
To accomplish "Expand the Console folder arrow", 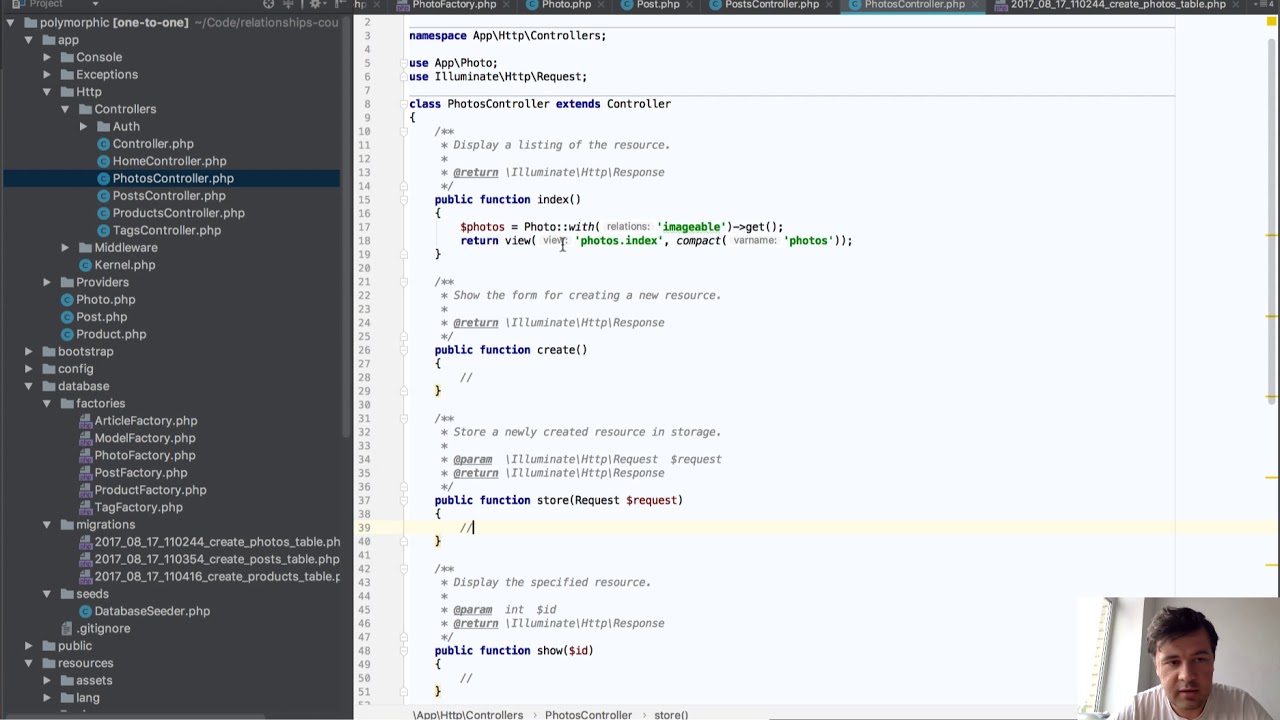I will 47,57.
